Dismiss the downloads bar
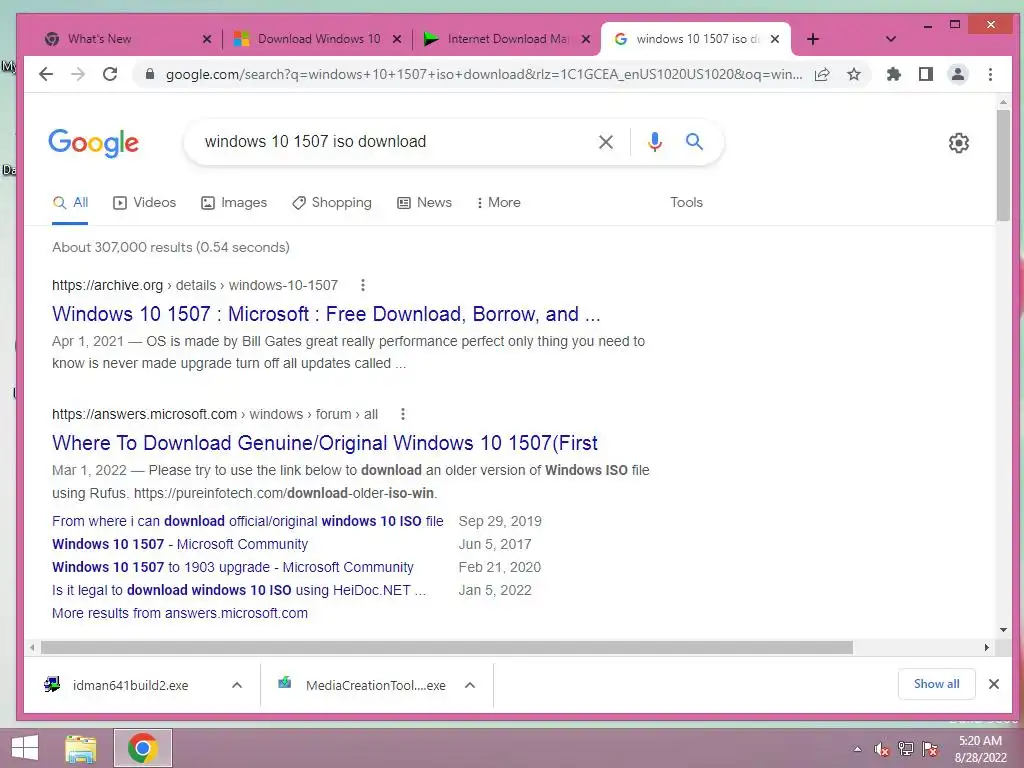Image resolution: width=1024 pixels, height=768 pixels. [x=993, y=684]
